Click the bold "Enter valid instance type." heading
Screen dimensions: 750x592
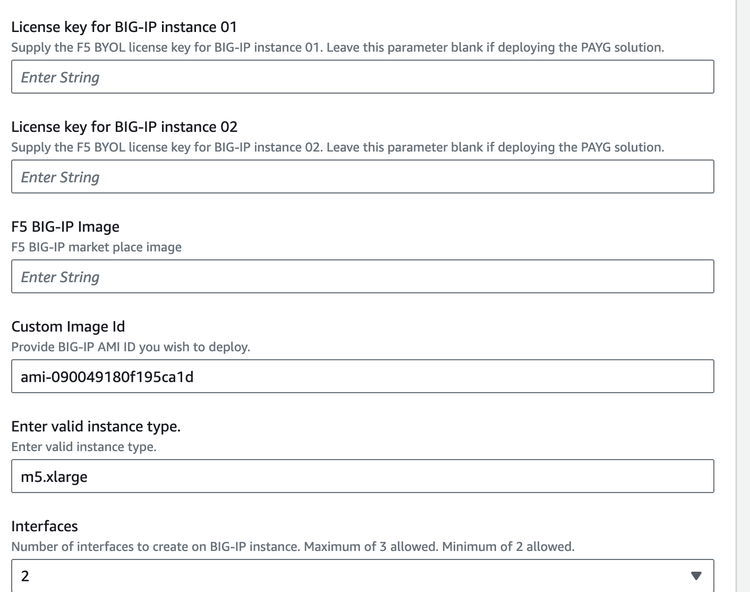coord(96,426)
